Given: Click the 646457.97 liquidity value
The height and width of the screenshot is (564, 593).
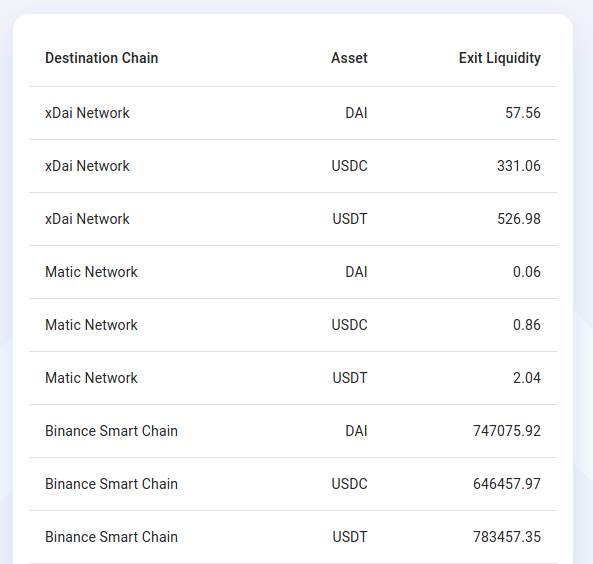Looking at the screenshot, I should pos(507,484).
